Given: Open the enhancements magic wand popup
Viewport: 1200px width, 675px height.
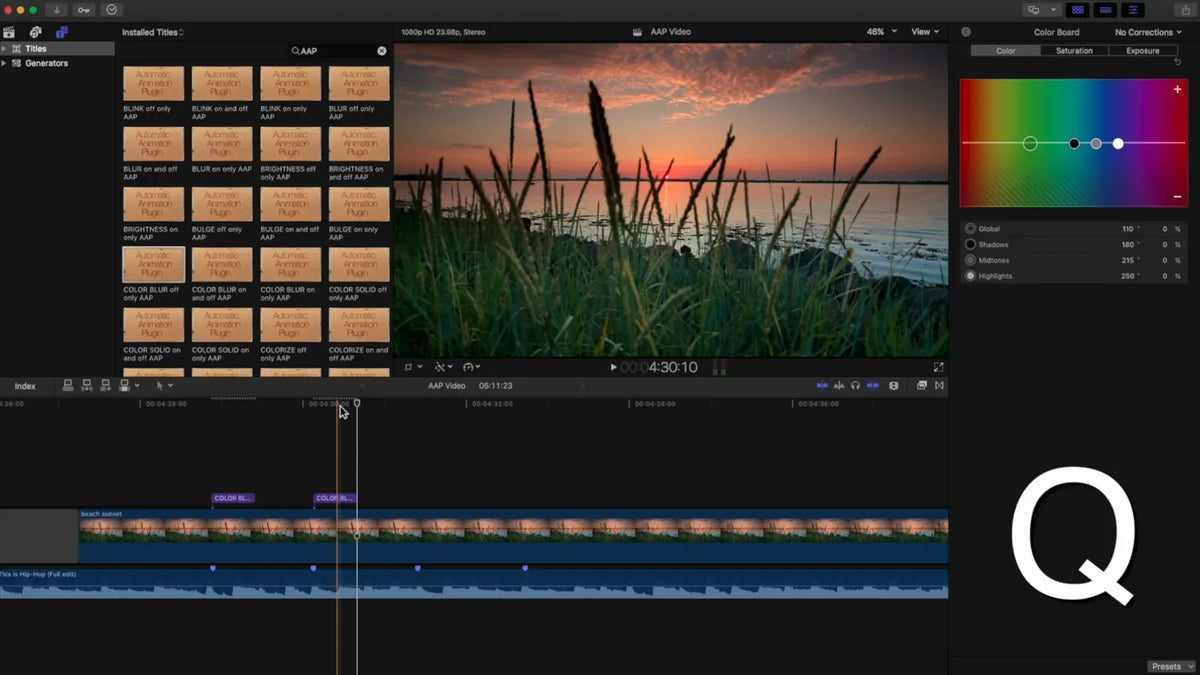Looking at the screenshot, I should [443, 367].
